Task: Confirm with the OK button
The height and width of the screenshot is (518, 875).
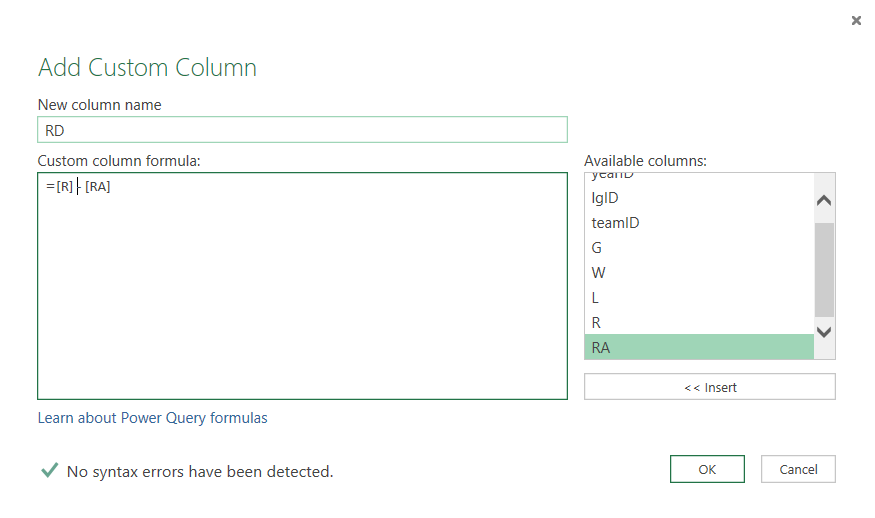Action: pos(707,469)
